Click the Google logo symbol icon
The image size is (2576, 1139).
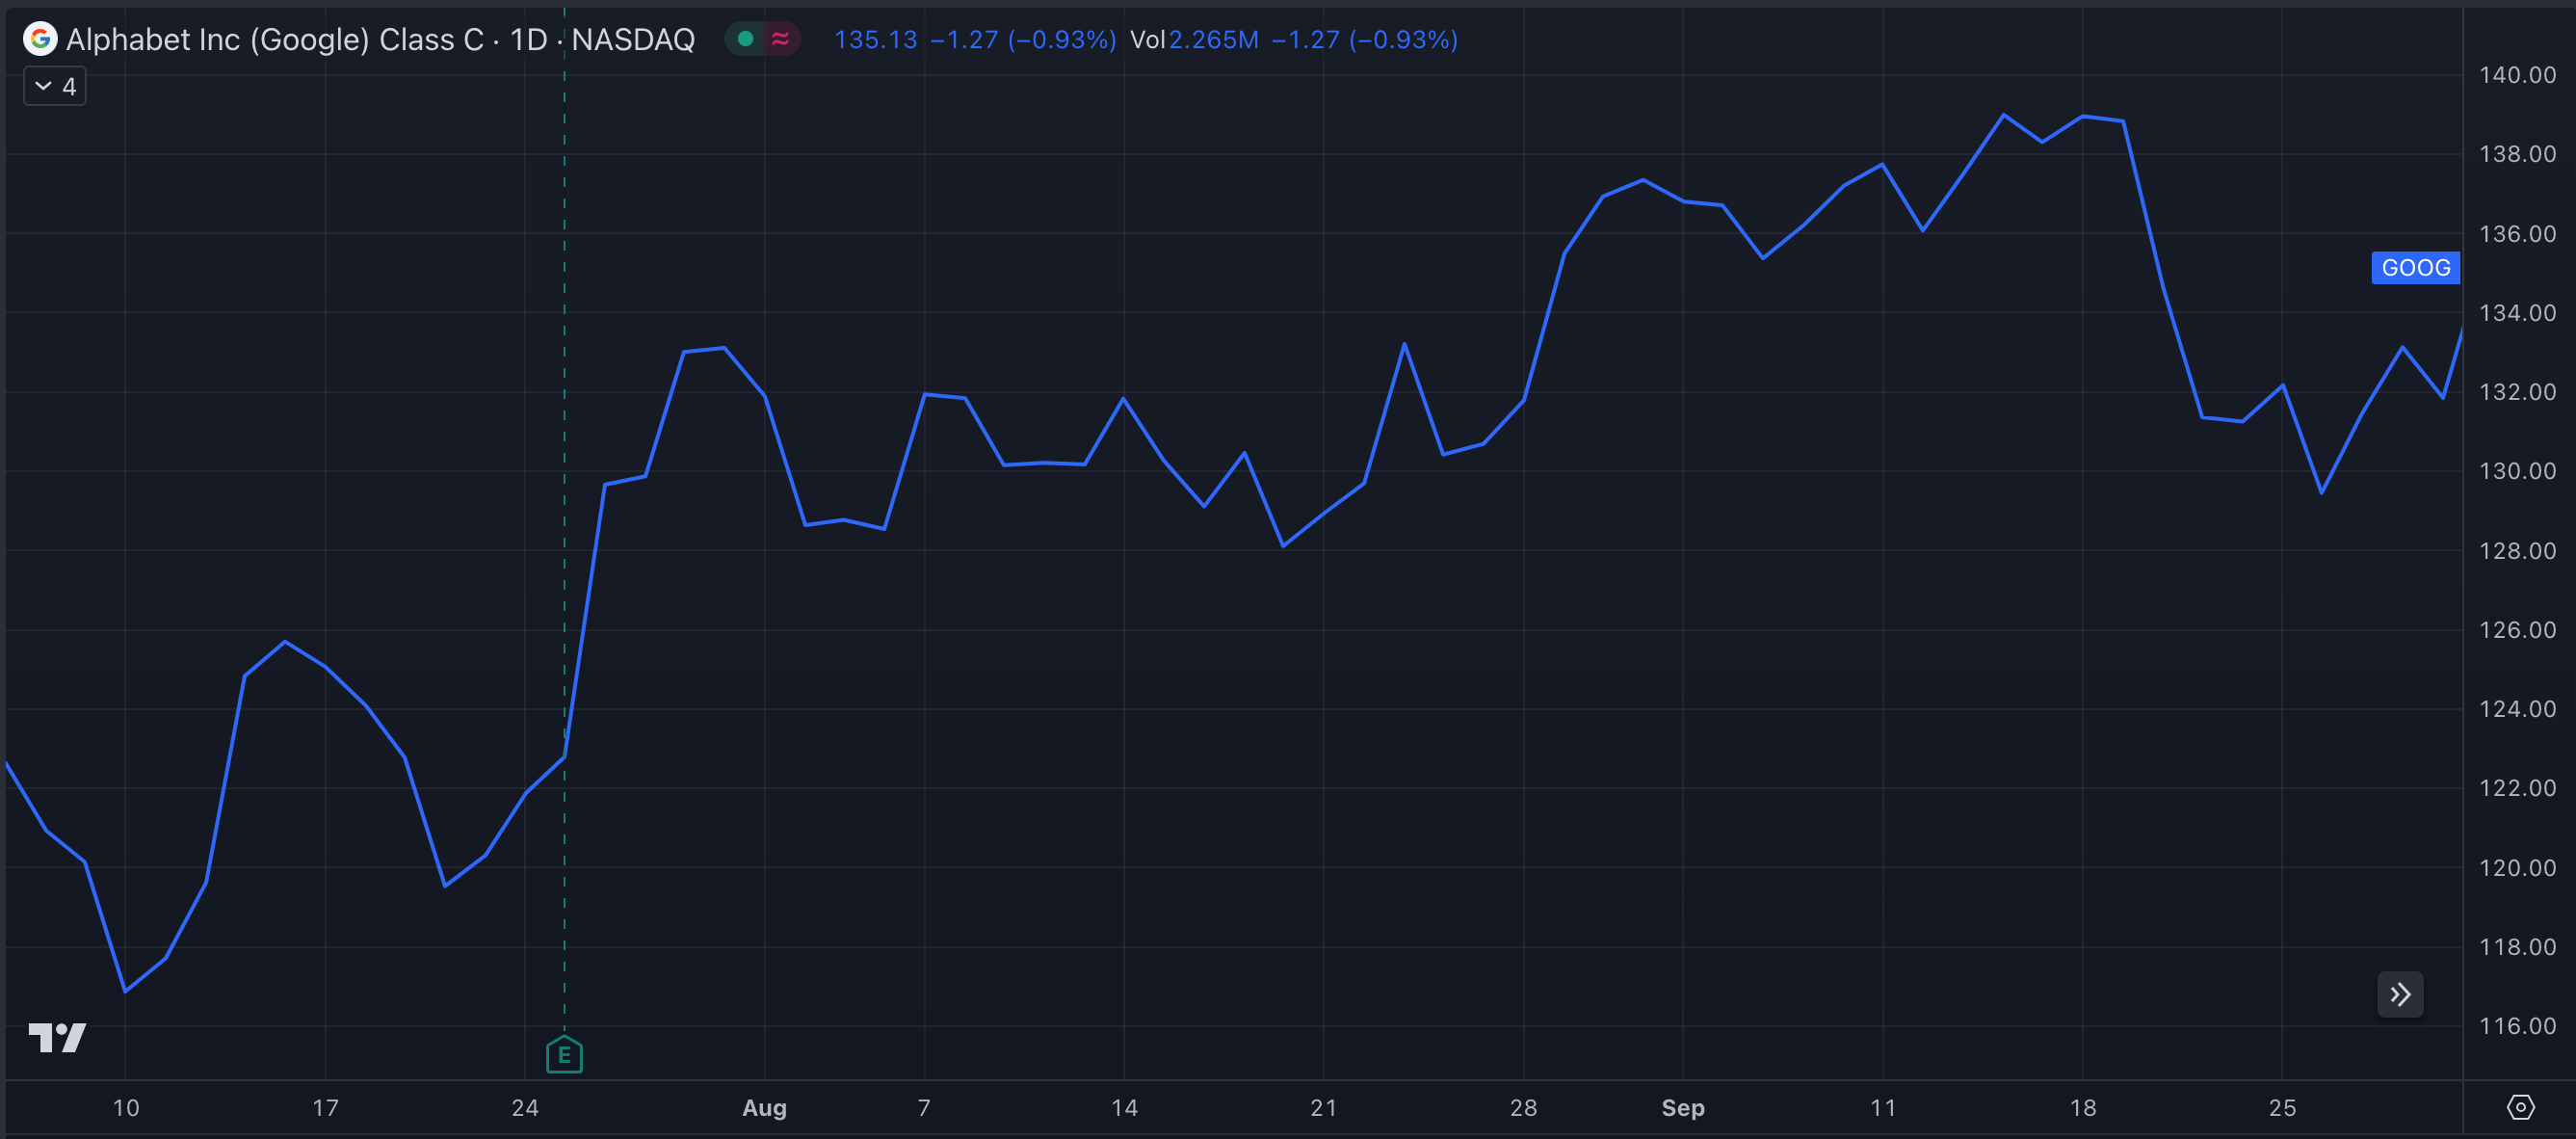(x=40, y=39)
